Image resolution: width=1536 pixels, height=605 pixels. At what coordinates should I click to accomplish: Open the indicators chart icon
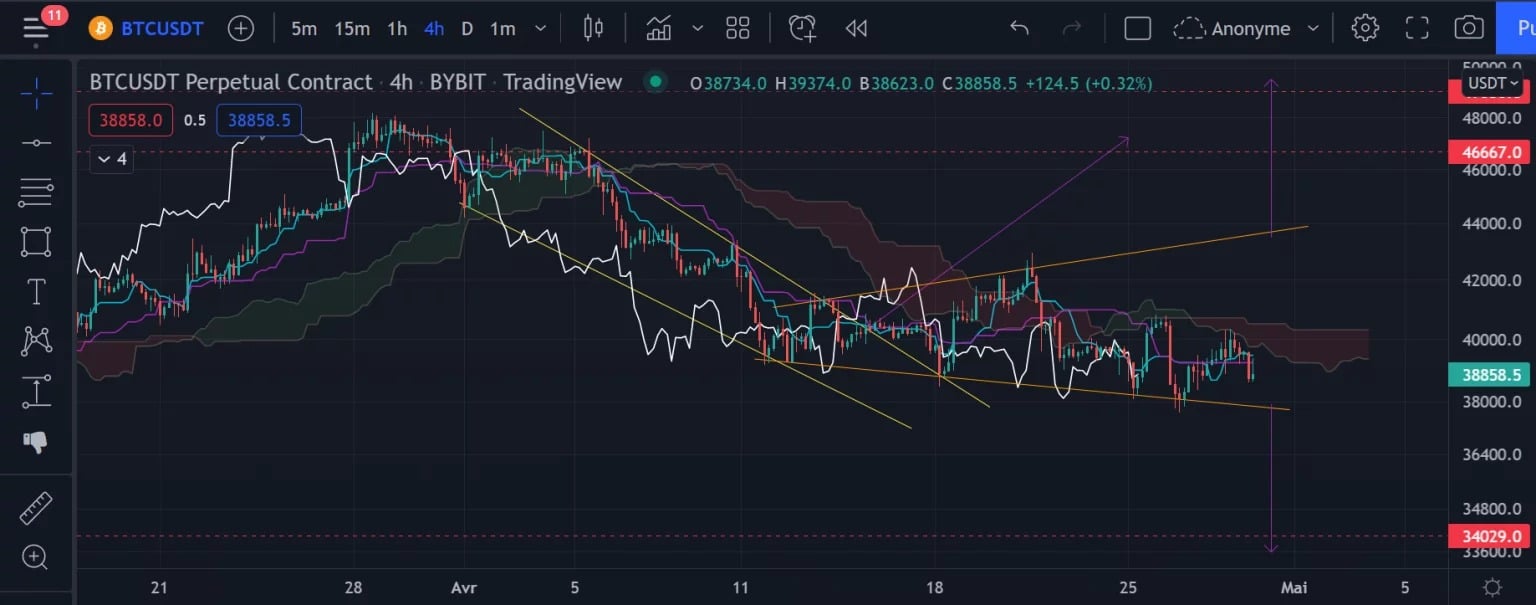pos(658,28)
